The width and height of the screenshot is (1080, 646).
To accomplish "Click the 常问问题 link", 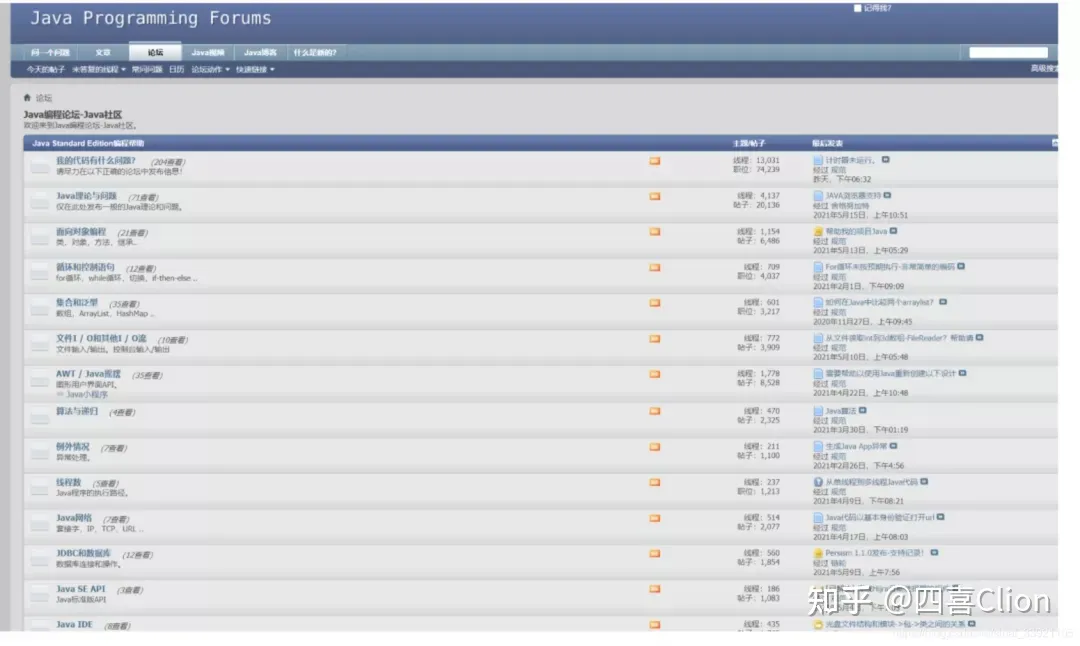I will [x=147, y=70].
